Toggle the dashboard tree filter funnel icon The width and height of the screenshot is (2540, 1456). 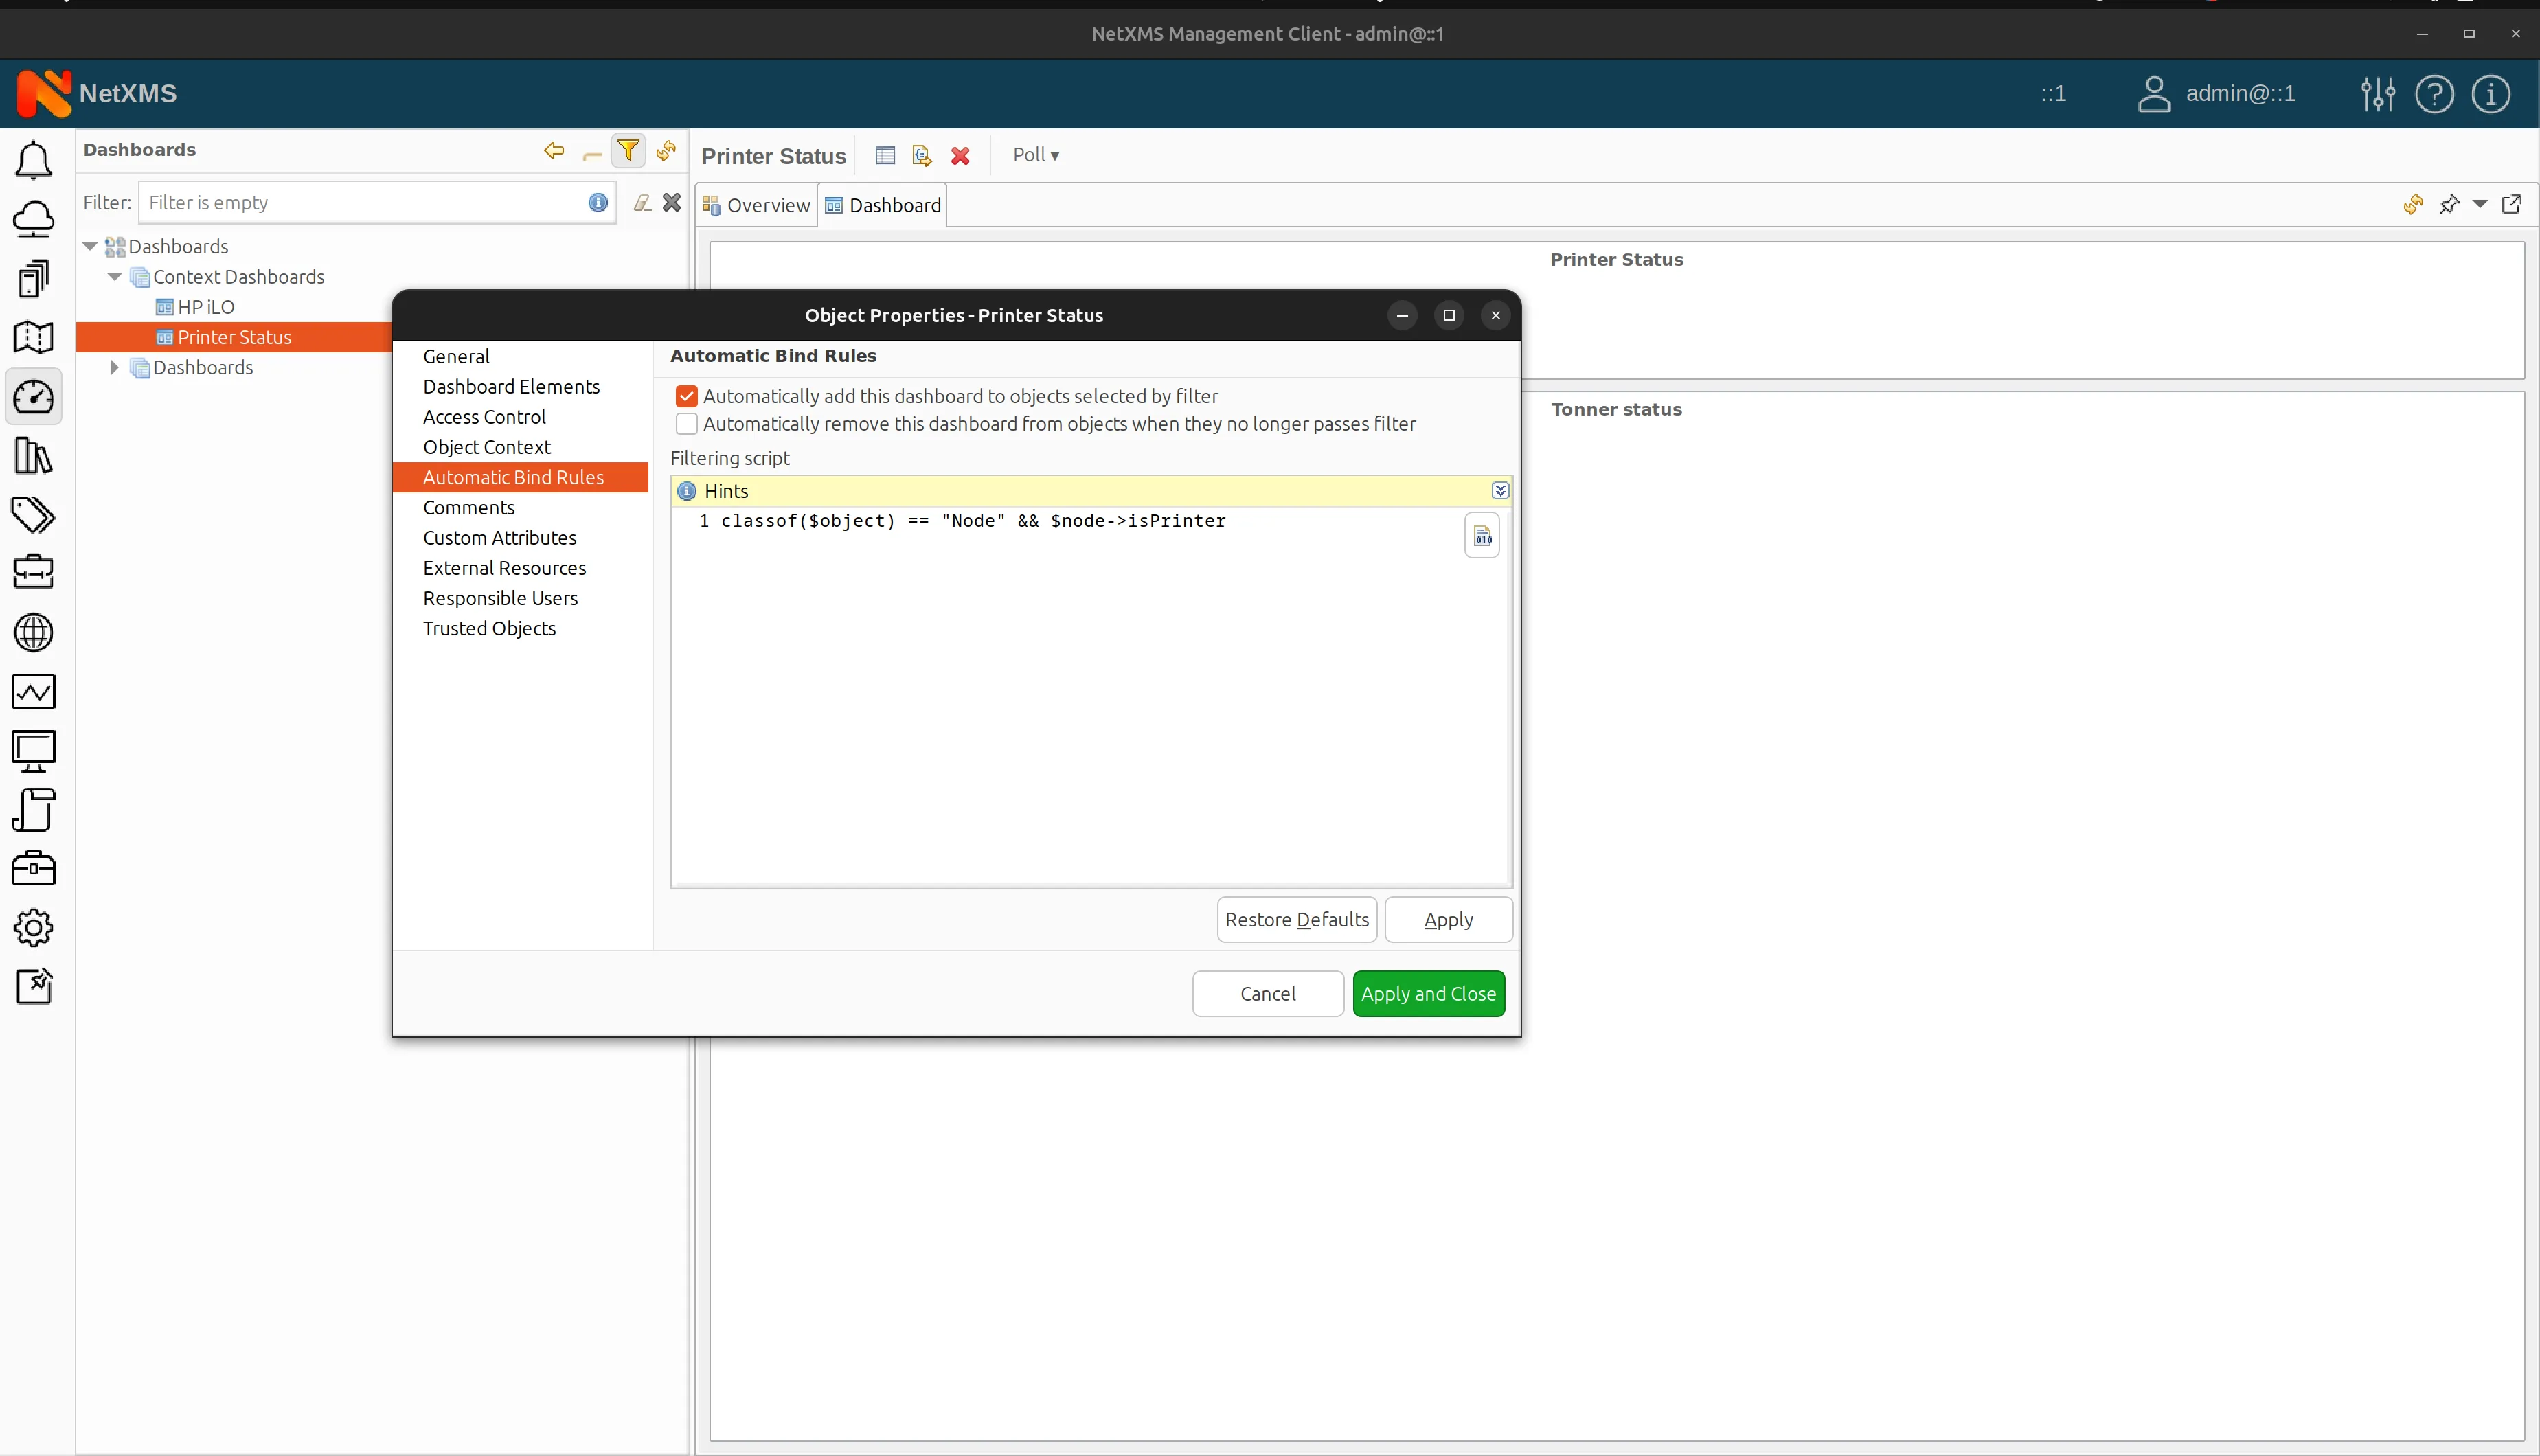pos(628,150)
